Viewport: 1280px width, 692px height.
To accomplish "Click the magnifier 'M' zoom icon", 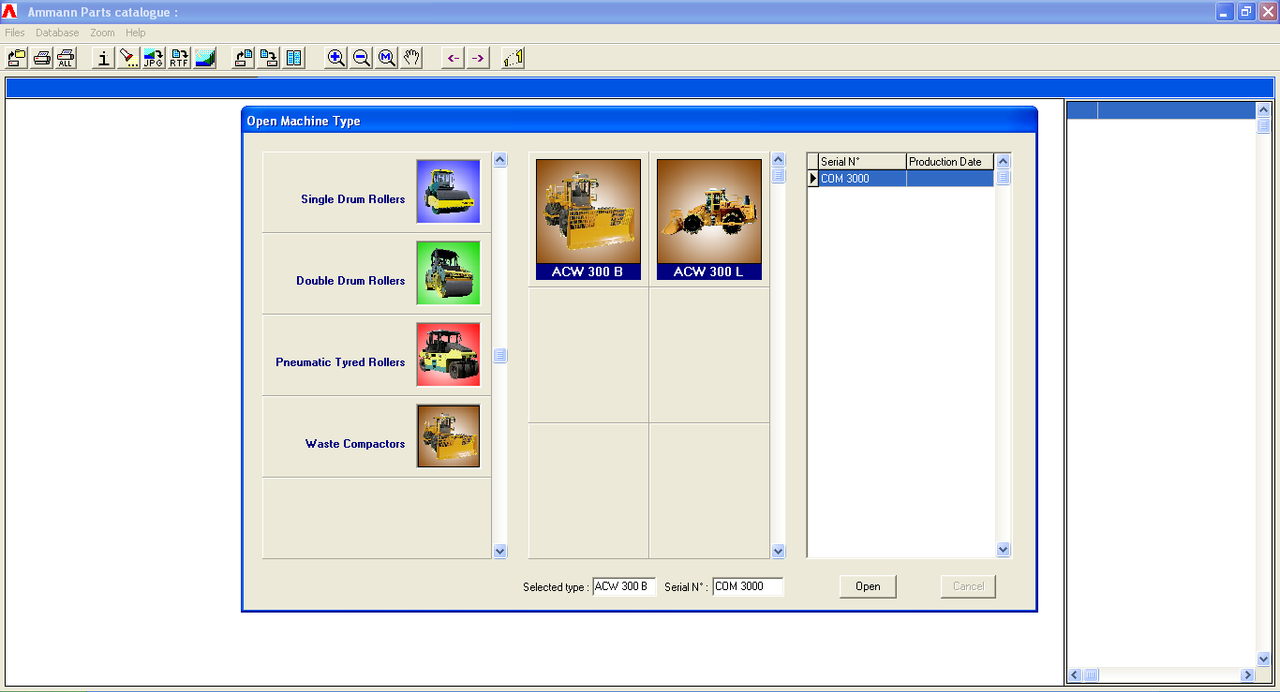I will tap(387, 58).
